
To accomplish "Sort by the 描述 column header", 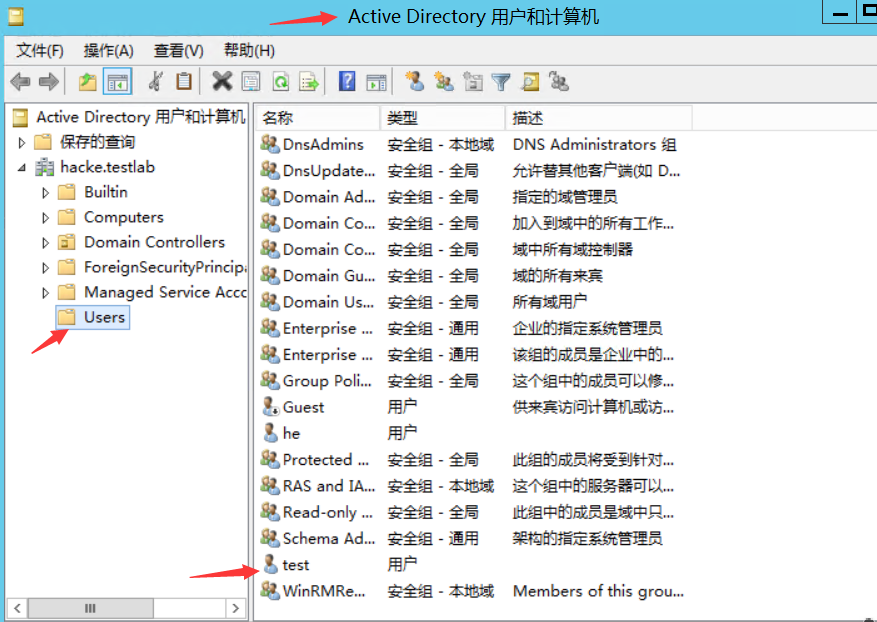I will [x=599, y=118].
